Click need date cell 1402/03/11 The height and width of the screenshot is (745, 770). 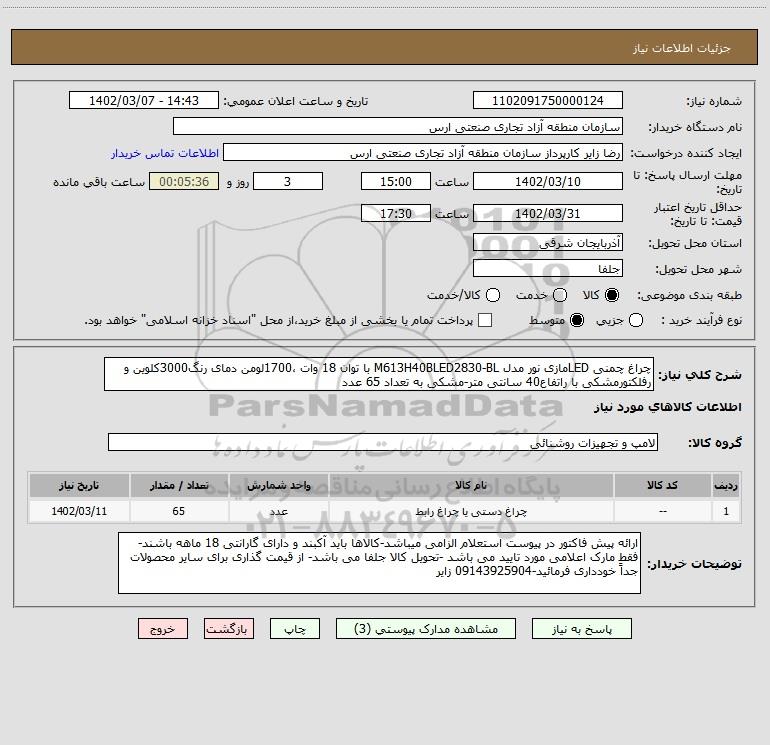[x=79, y=511]
